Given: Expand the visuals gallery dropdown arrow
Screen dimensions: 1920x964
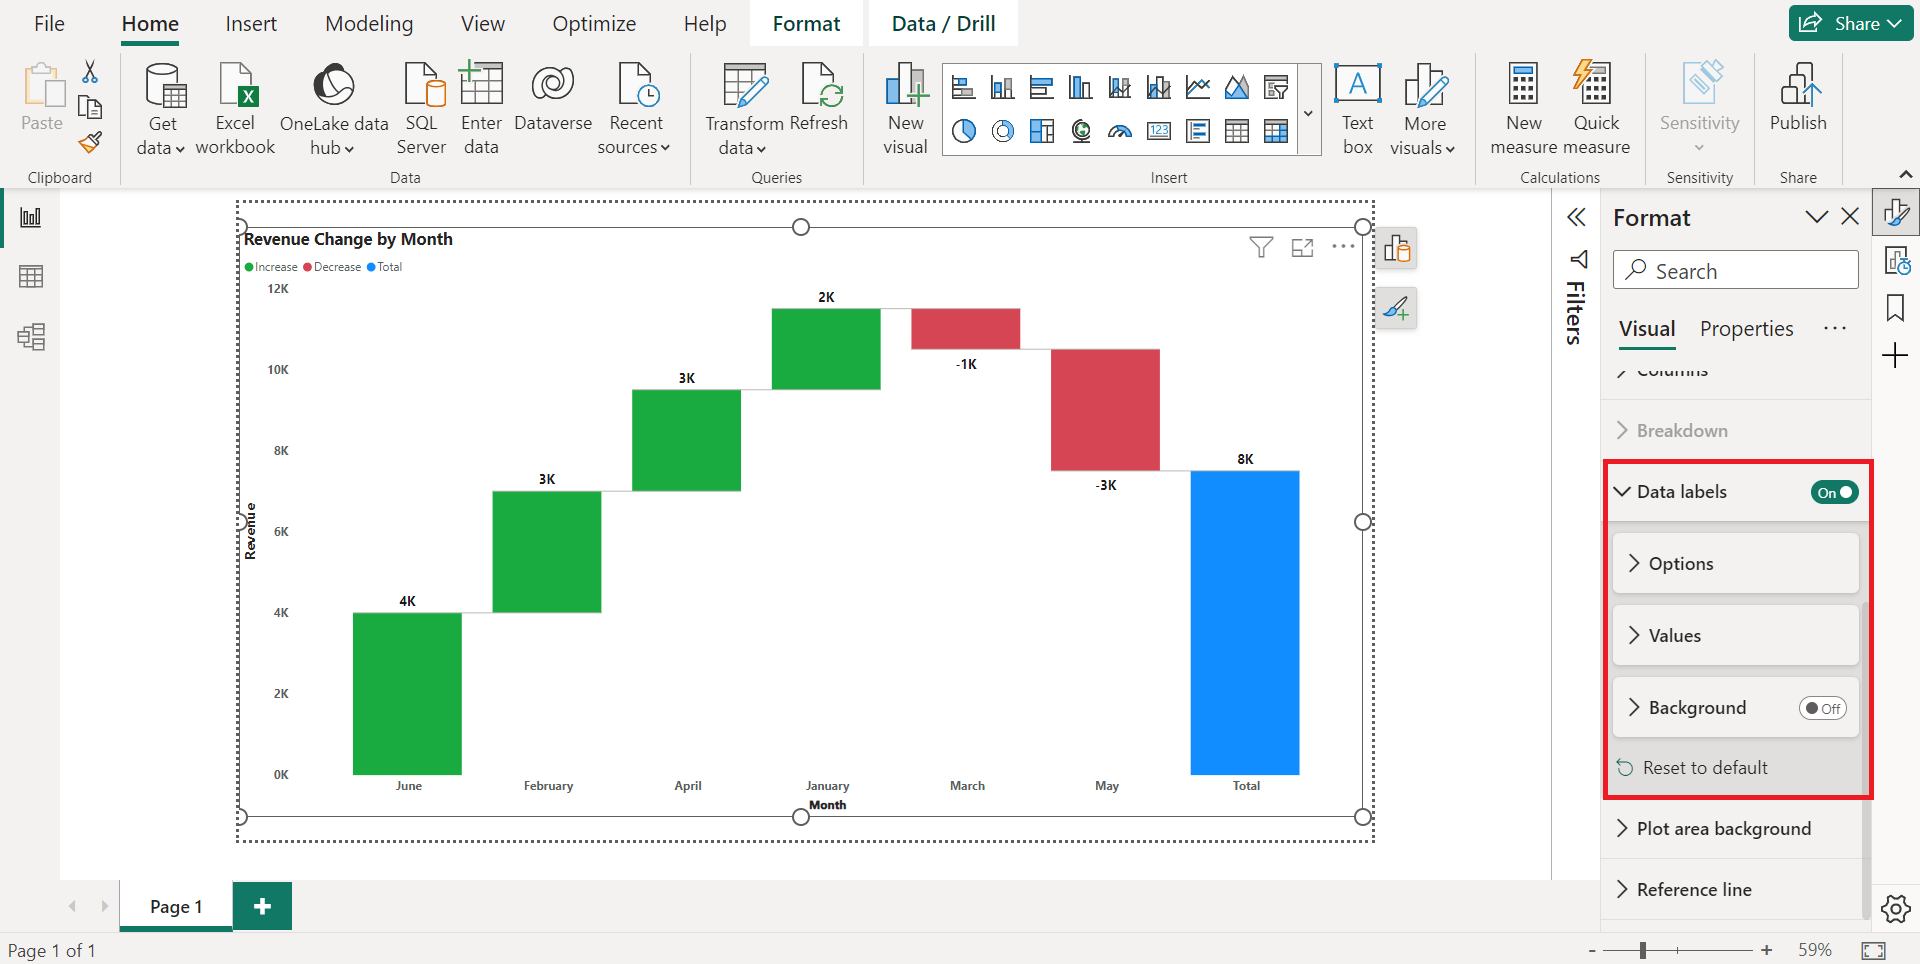Looking at the screenshot, I should pos(1308,112).
